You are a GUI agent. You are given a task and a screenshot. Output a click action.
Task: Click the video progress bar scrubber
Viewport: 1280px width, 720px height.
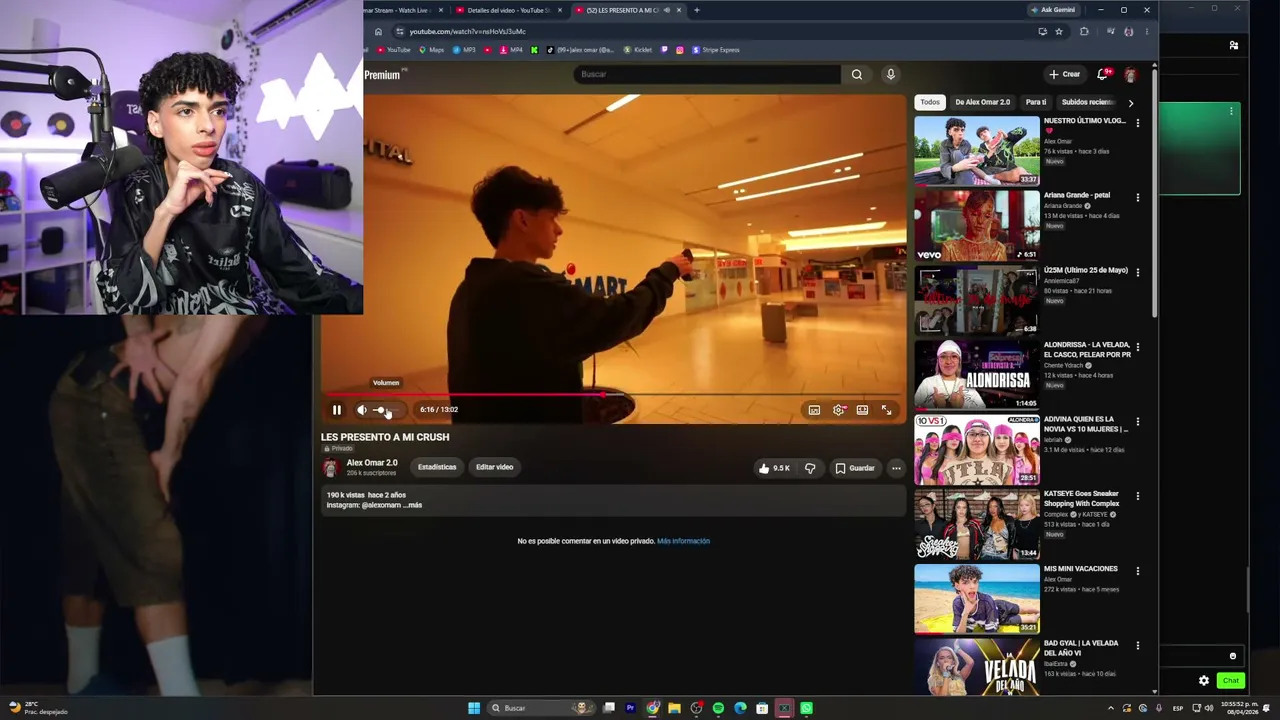[602, 395]
